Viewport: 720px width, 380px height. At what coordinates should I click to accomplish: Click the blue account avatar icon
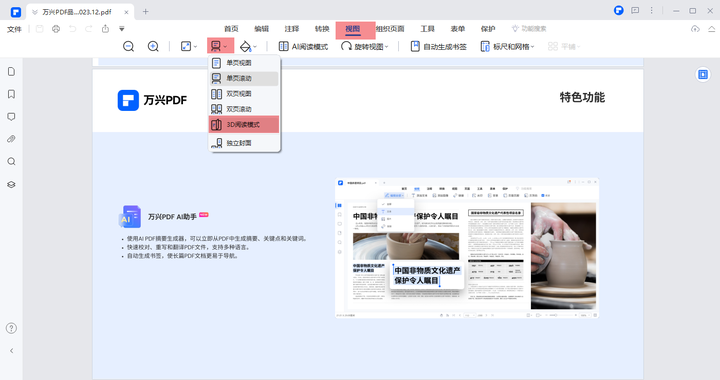(x=619, y=10)
